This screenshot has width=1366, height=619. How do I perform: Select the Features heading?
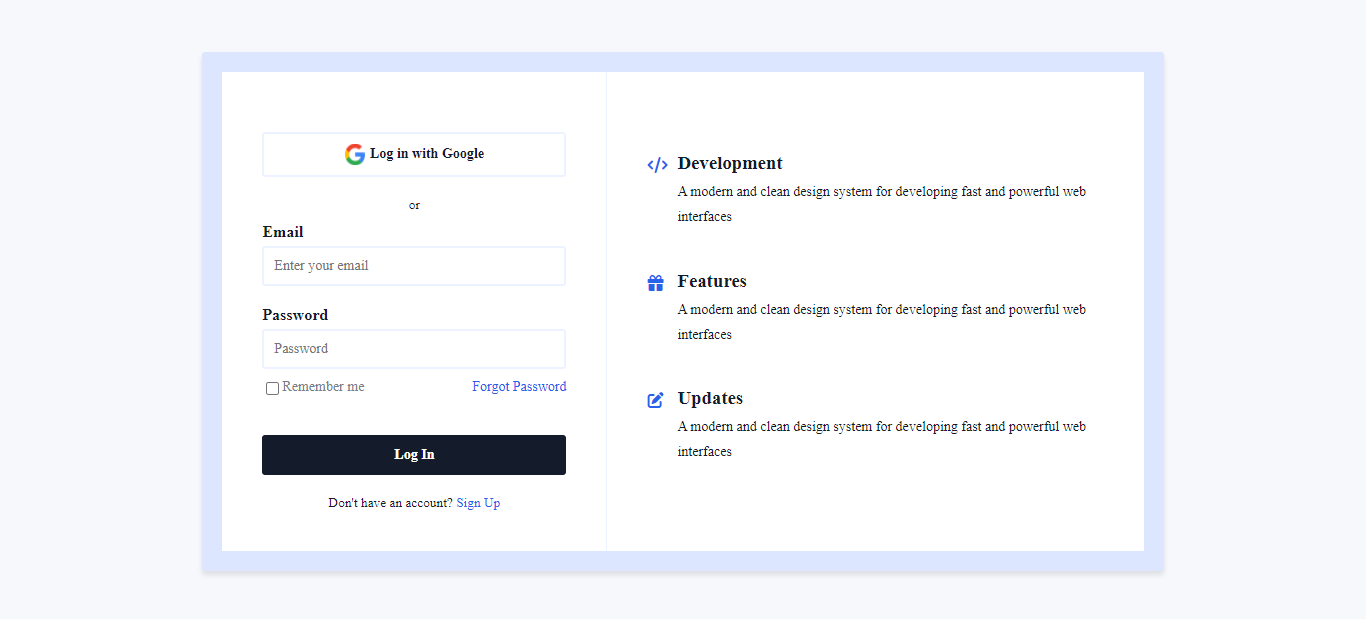point(712,281)
